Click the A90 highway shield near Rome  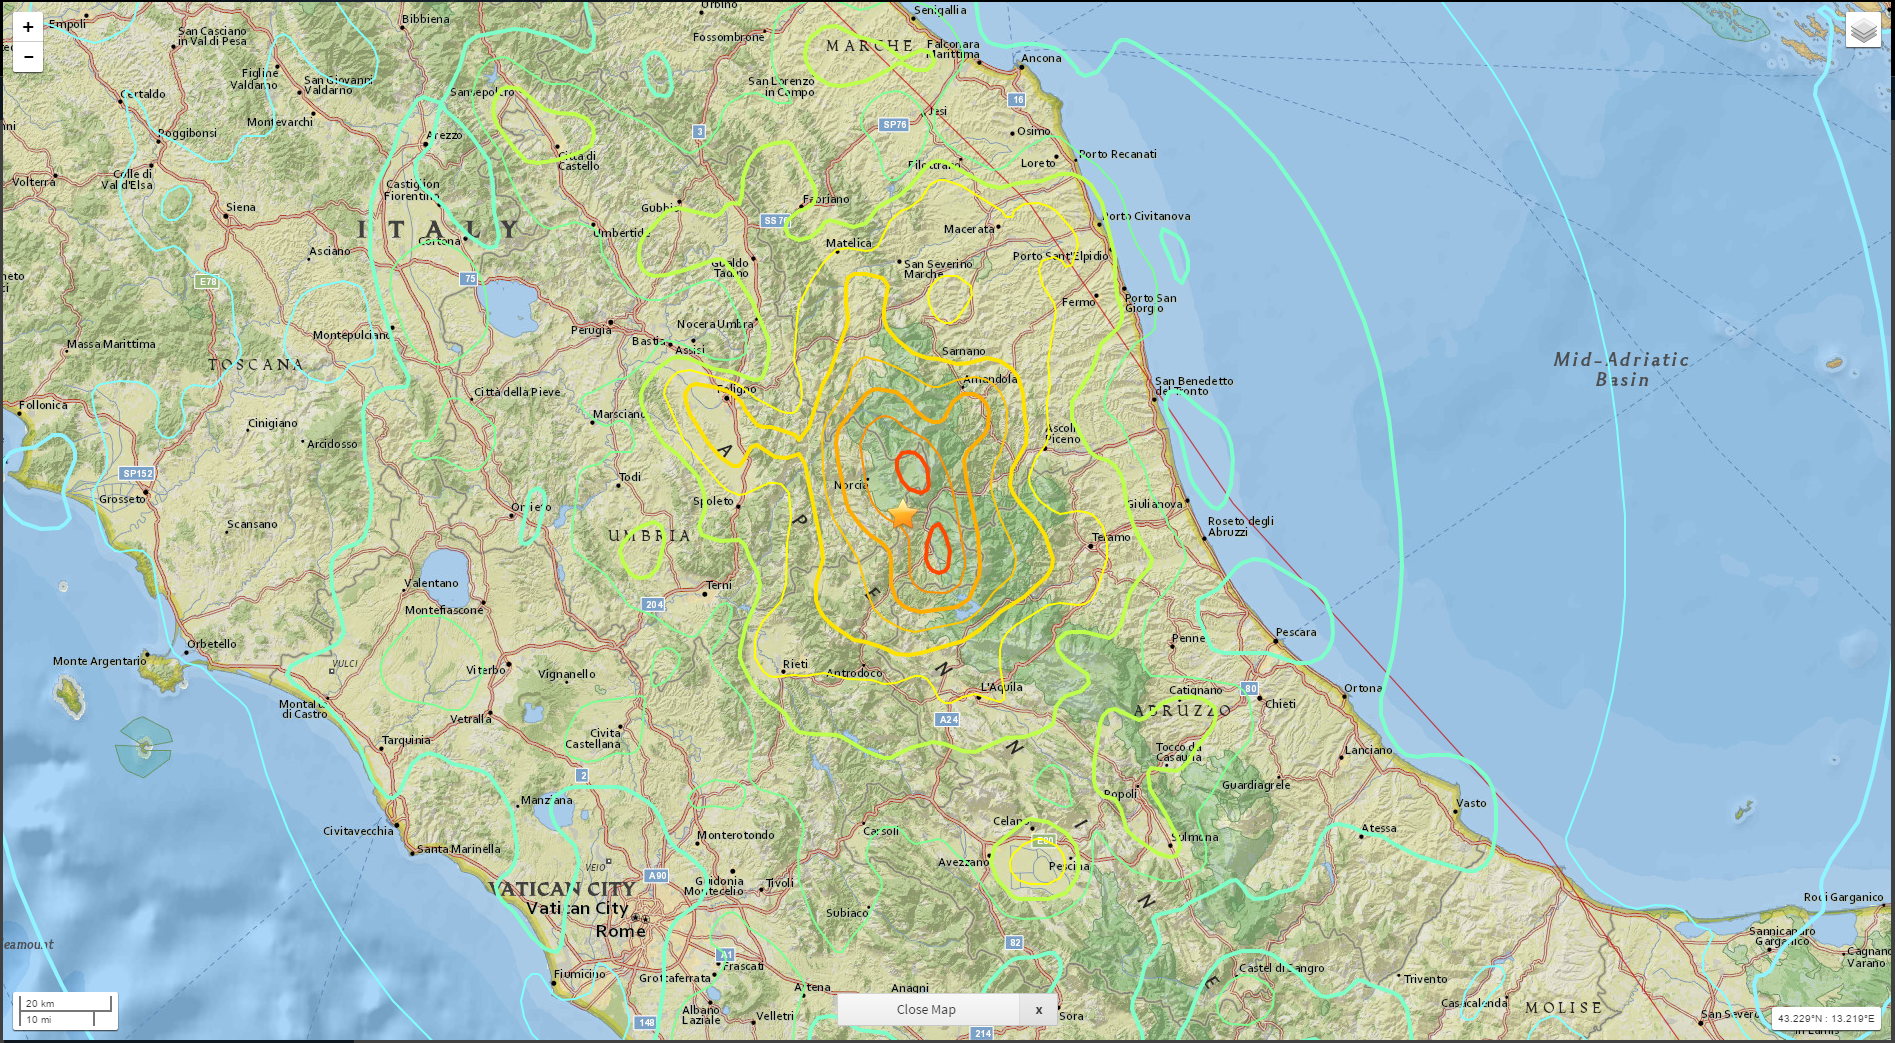click(657, 875)
